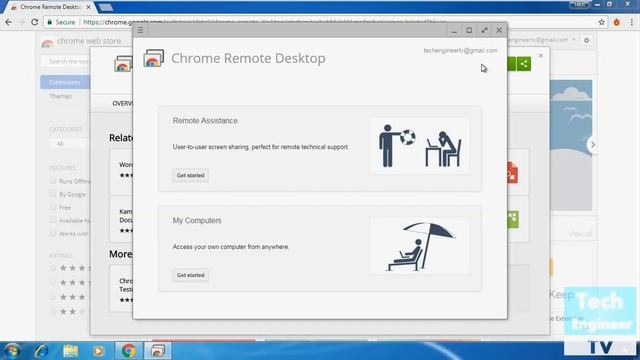Close the extension details overlay
Screen dimensions: 640x360
click(x=541, y=56)
